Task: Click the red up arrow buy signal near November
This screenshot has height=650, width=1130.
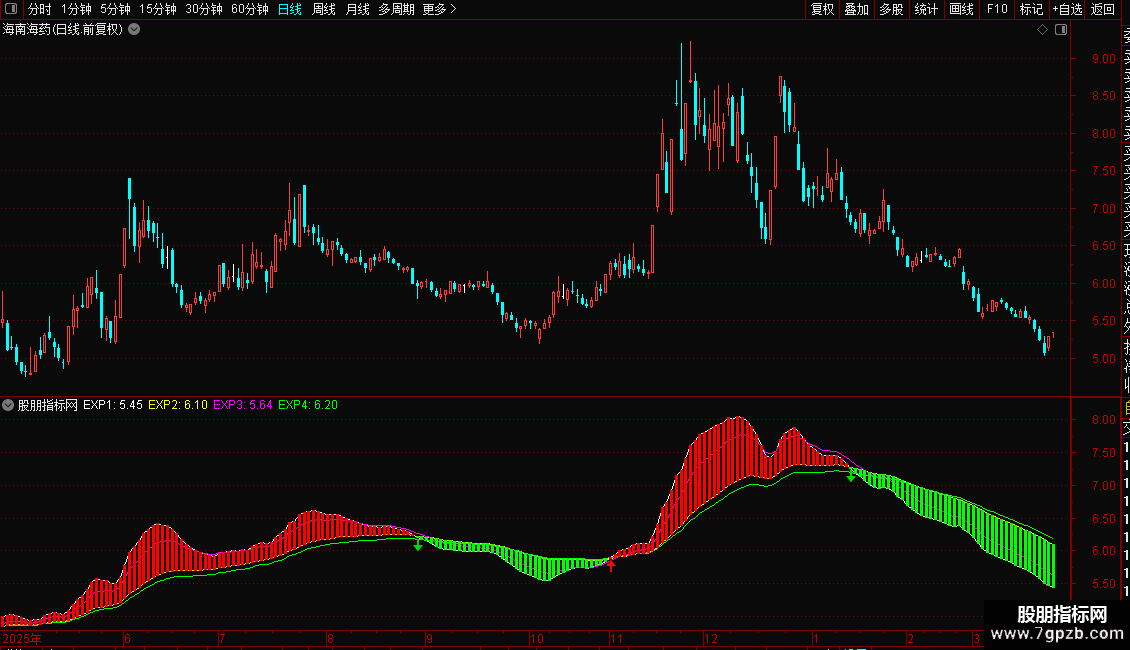Action: pyautogui.click(x=611, y=564)
